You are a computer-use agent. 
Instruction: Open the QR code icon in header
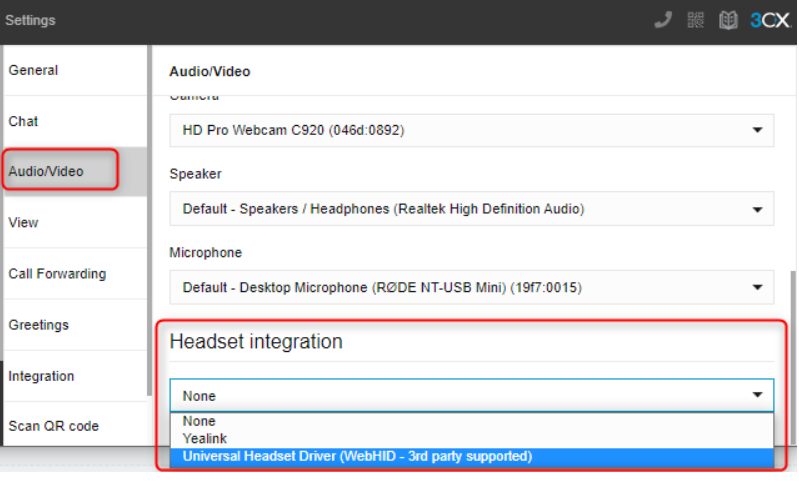tap(695, 20)
